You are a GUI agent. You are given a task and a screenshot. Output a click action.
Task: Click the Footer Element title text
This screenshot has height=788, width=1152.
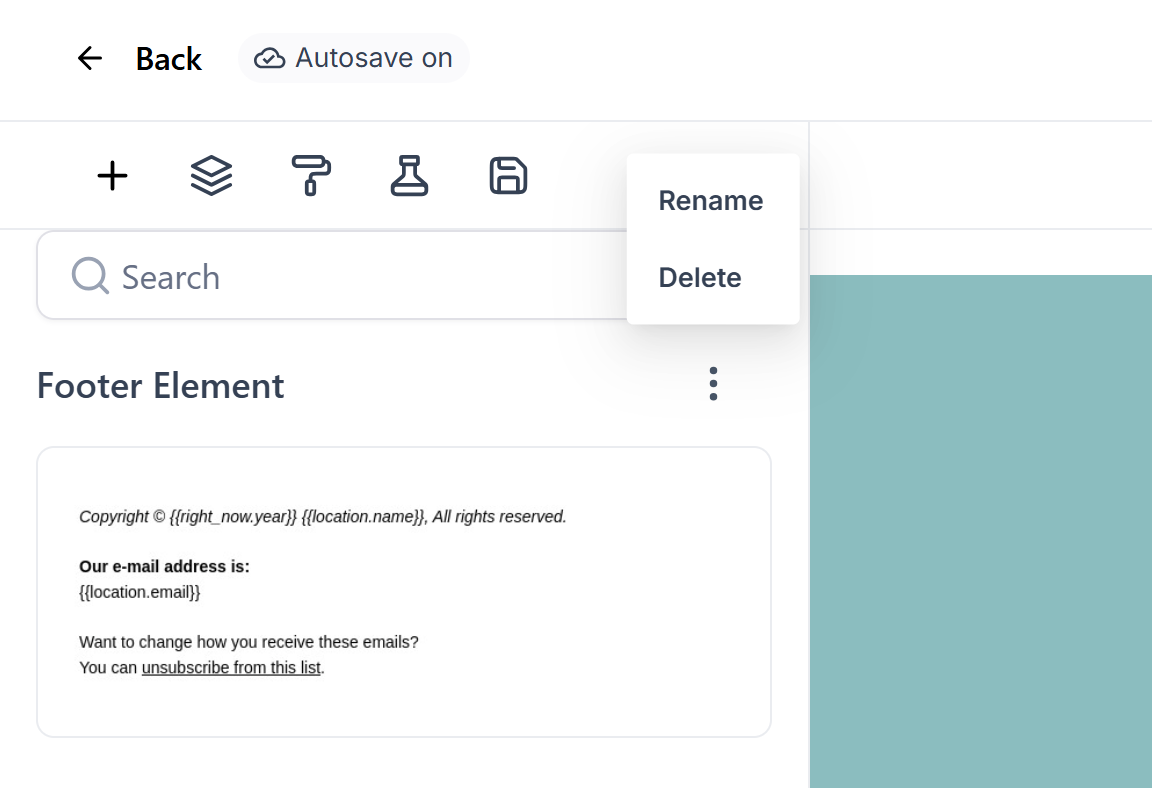point(160,385)
